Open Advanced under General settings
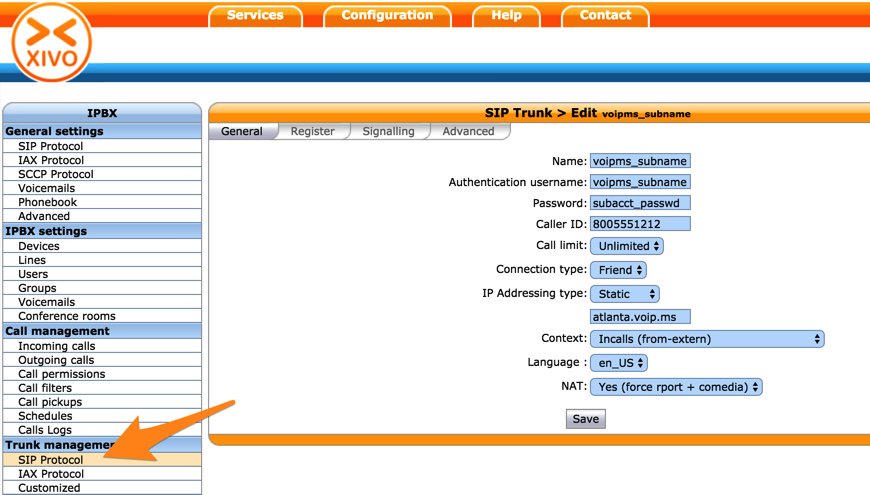The image size is (870, 495). coord(102,216)
